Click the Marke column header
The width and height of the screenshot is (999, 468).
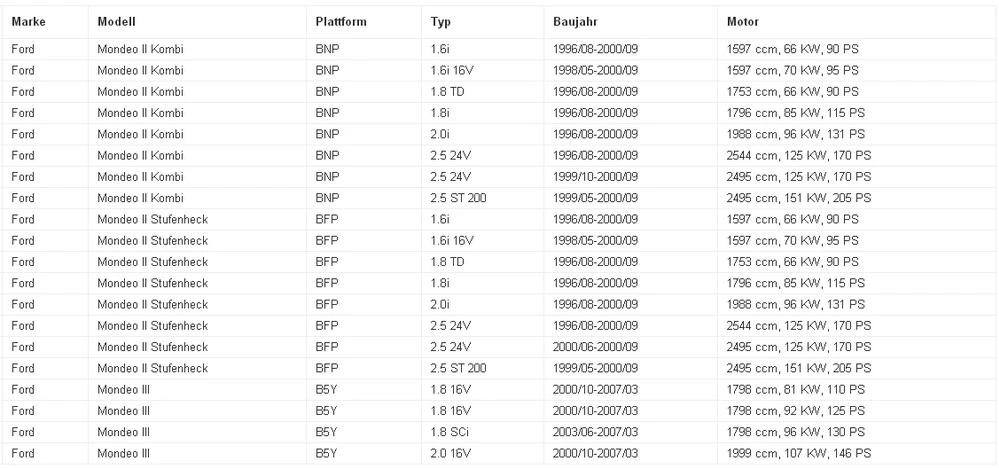[x=29, y=22]
